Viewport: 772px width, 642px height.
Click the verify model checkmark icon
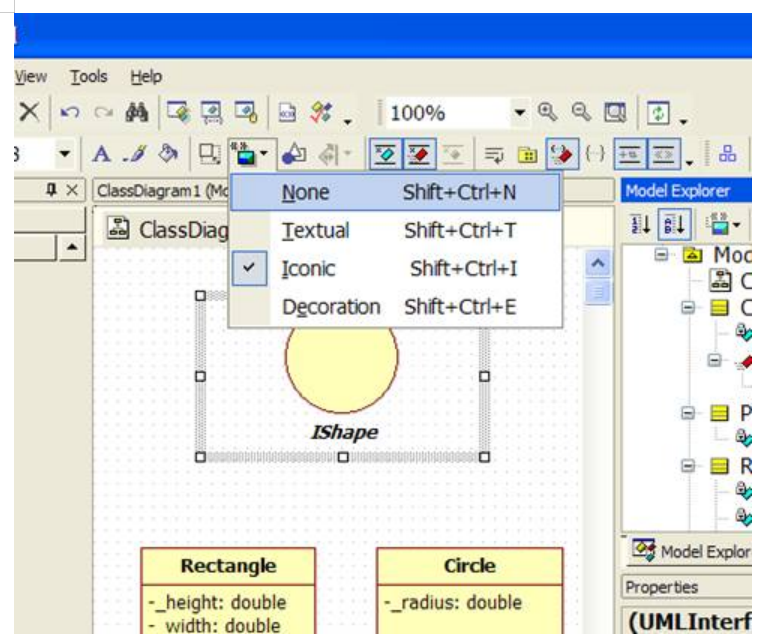pyautogui.click(x=321, y=112)
